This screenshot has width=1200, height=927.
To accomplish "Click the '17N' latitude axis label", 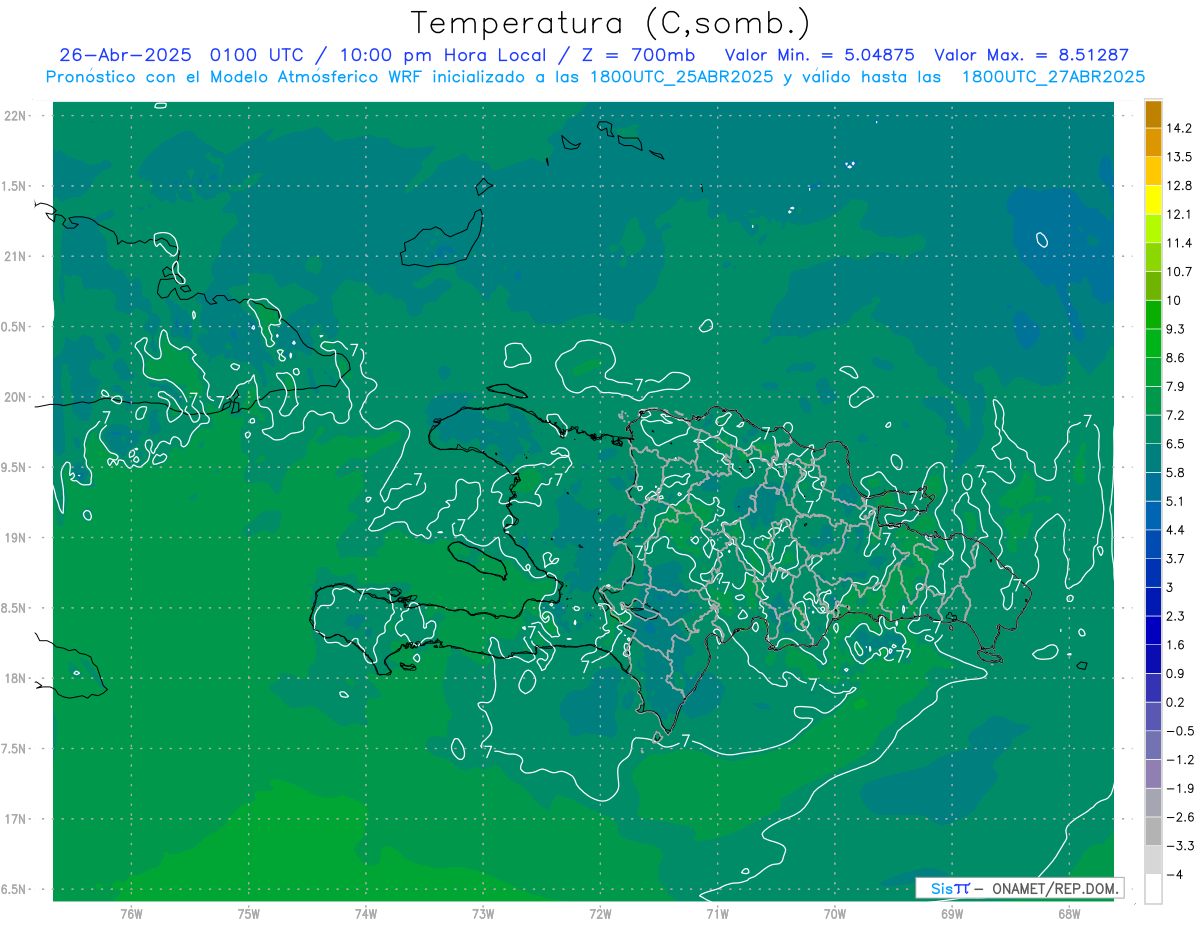I will 16,819.
